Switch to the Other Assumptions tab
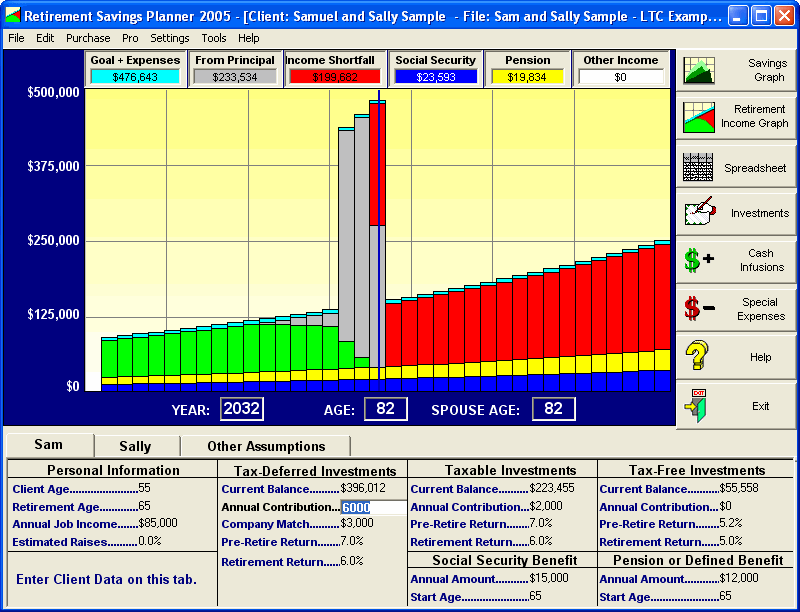 click(x=266, y=446)
